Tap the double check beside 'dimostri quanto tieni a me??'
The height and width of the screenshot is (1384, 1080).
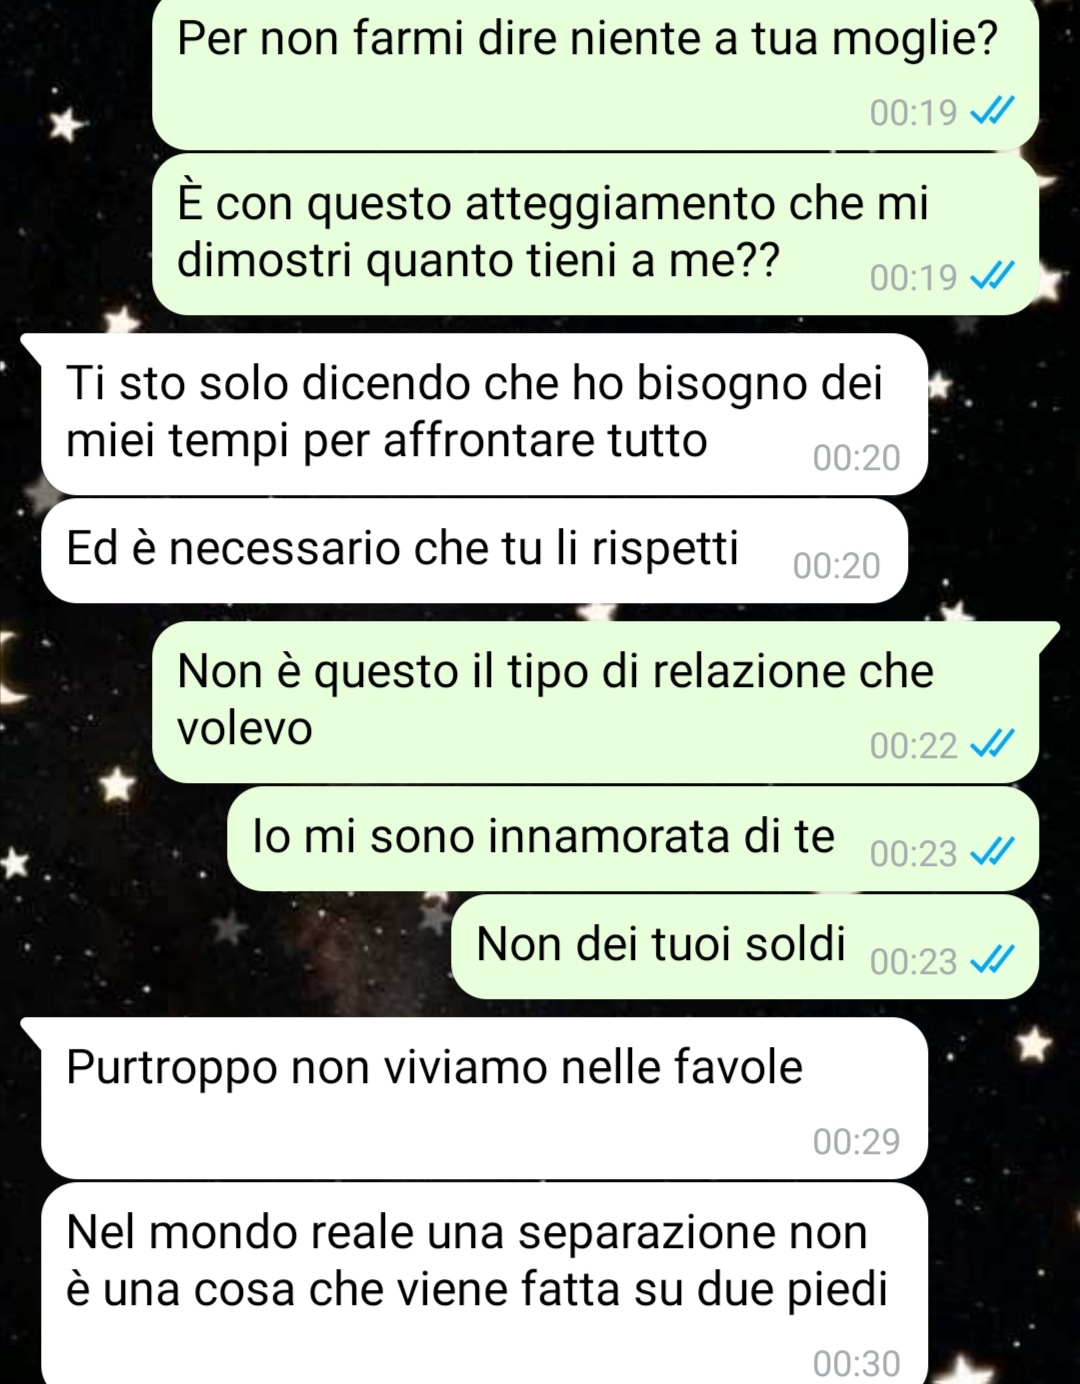pyautogui.click(x=993, y=276)
